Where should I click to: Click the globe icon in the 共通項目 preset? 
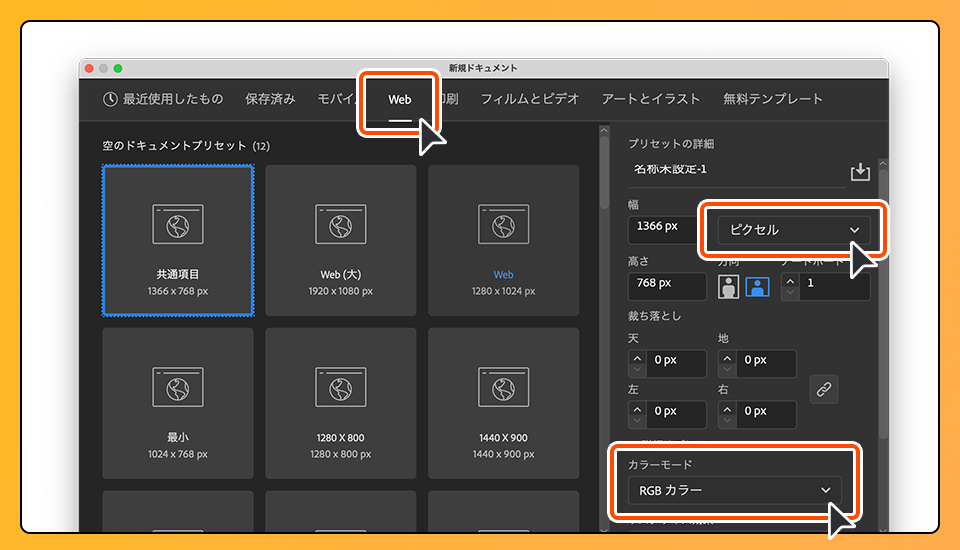(x=178, y=225)
